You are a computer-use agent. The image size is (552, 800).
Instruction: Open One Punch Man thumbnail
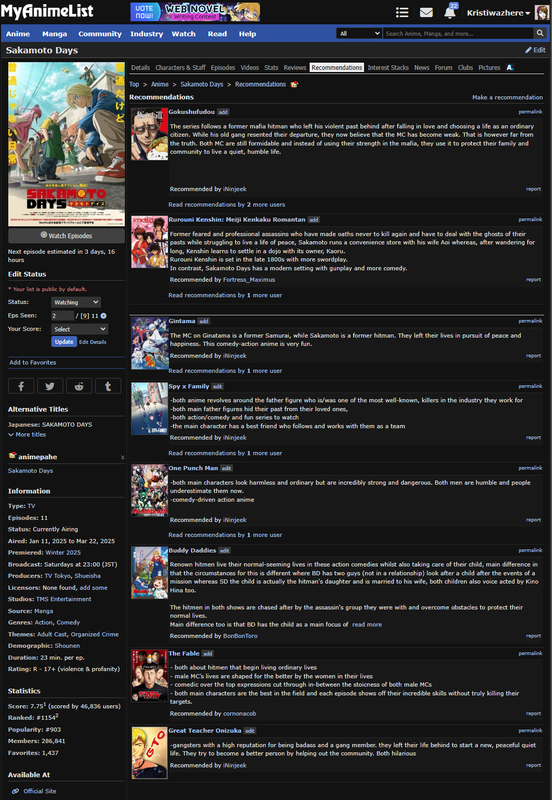pyautogui.click(x=149, y=490)
